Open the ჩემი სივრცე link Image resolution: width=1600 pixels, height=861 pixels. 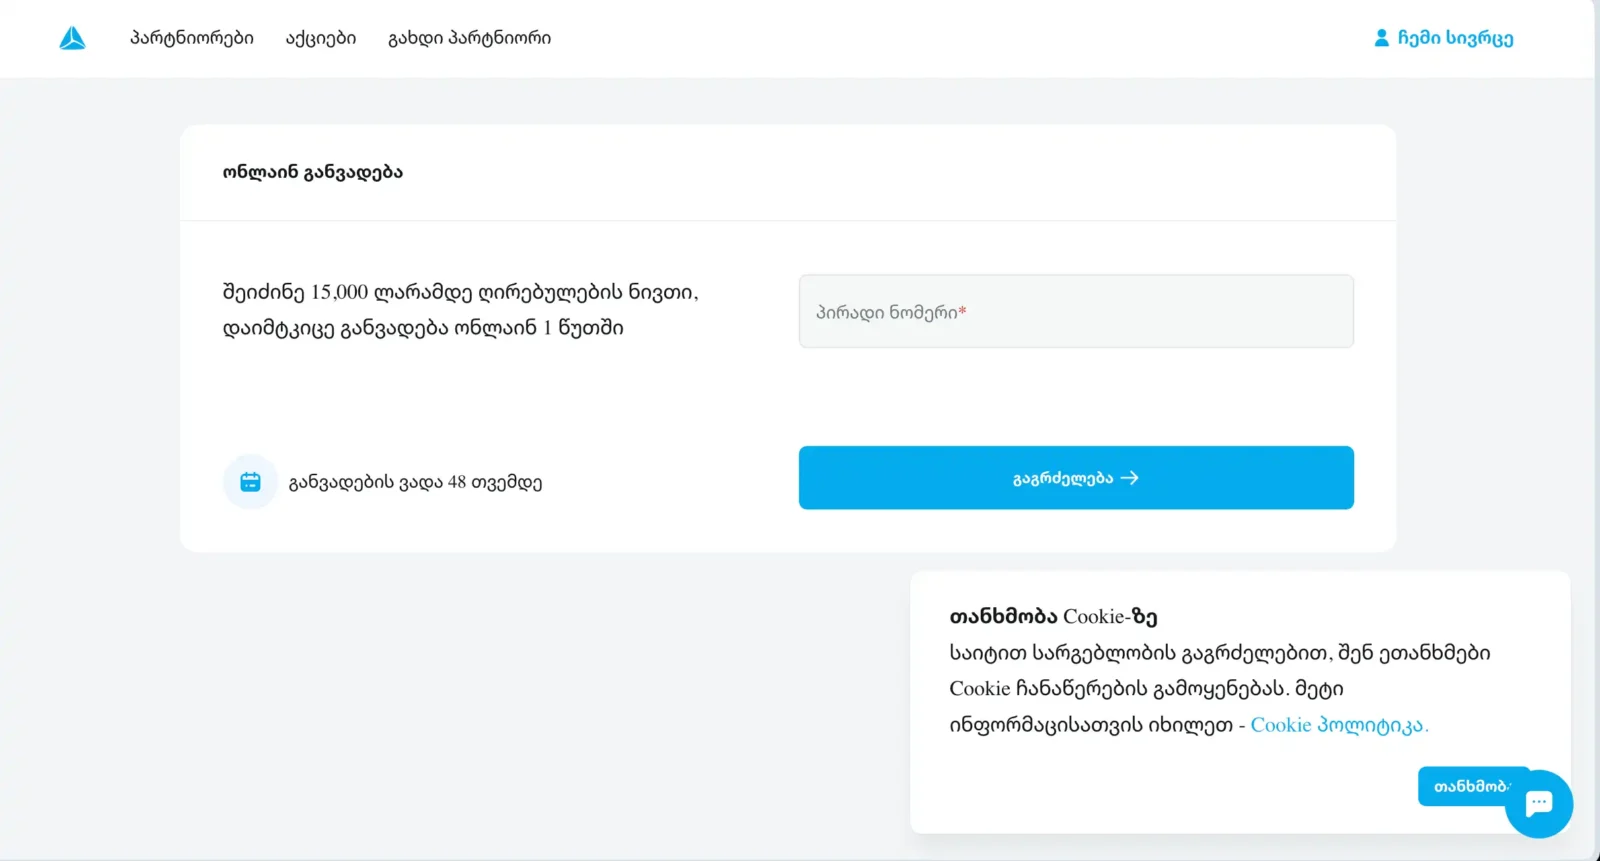point(1455,38)
